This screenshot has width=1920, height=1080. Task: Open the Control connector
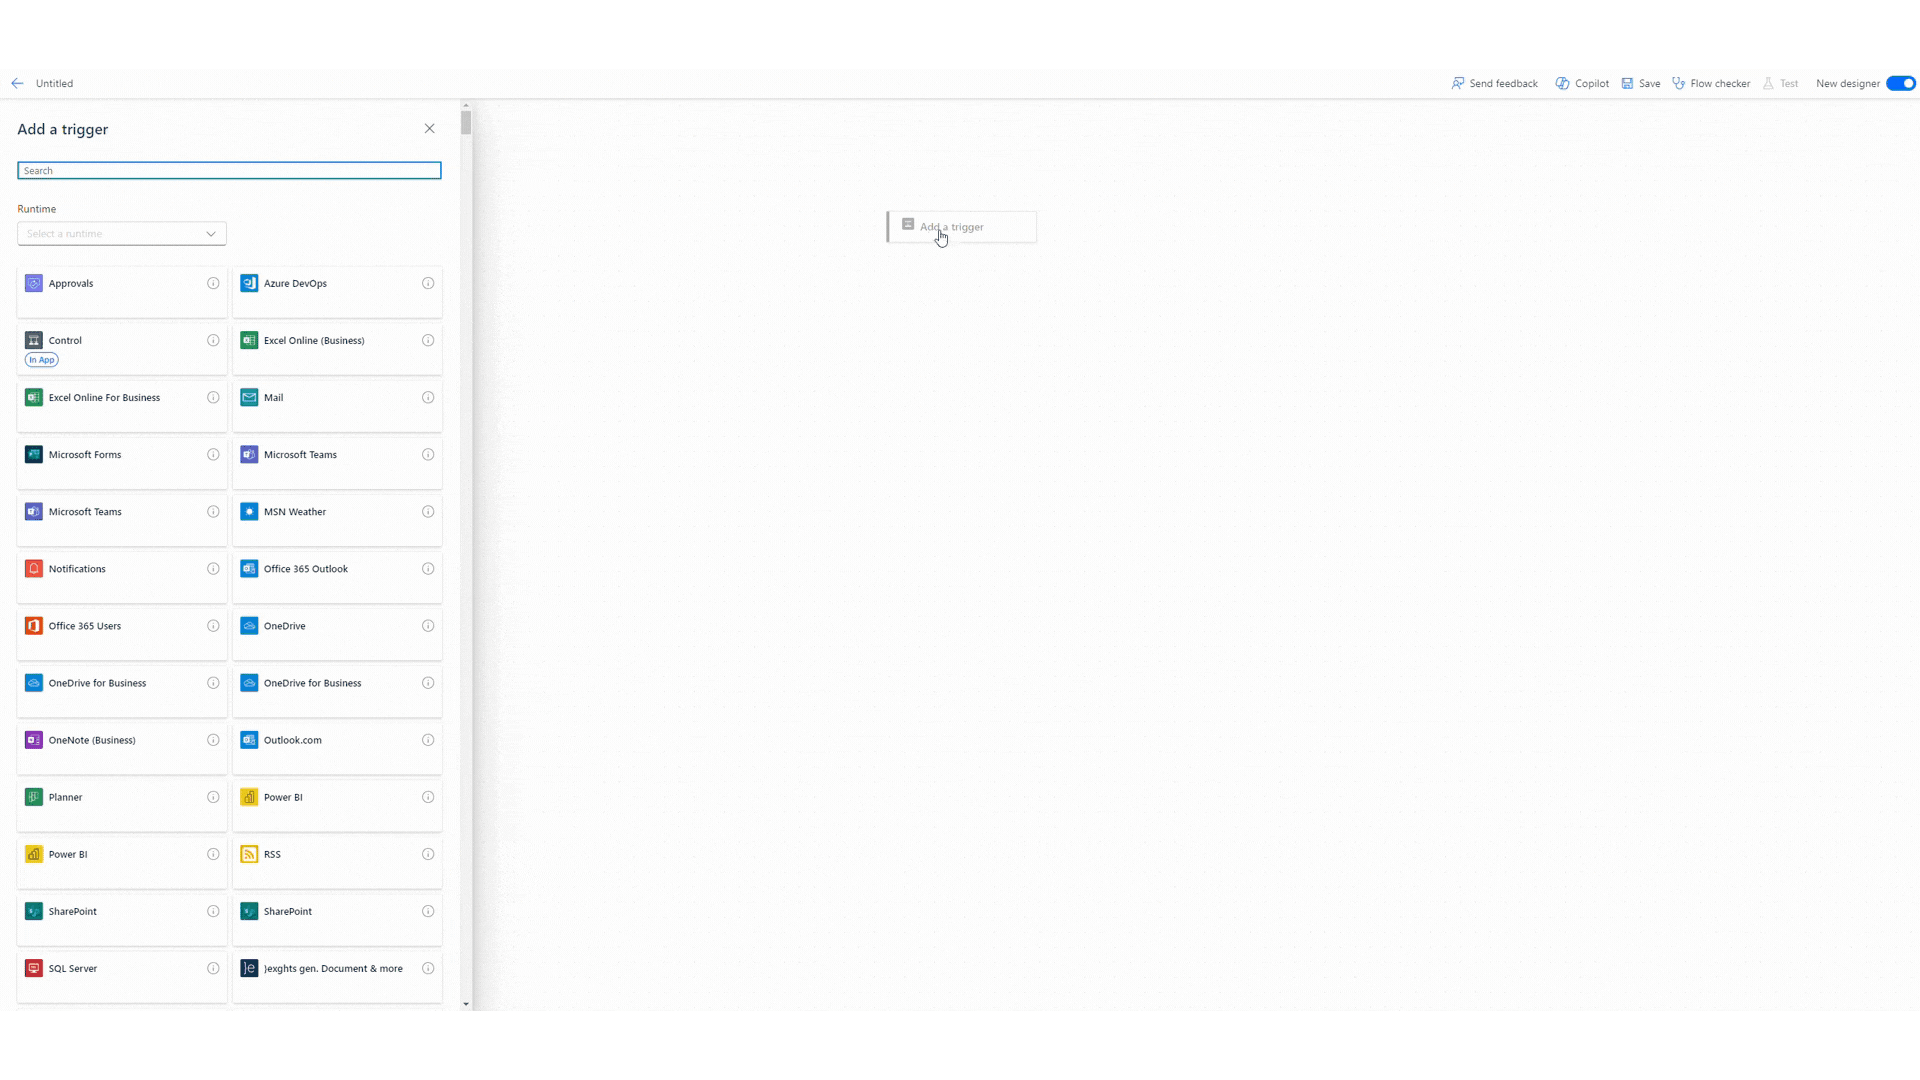pos(122,349)
